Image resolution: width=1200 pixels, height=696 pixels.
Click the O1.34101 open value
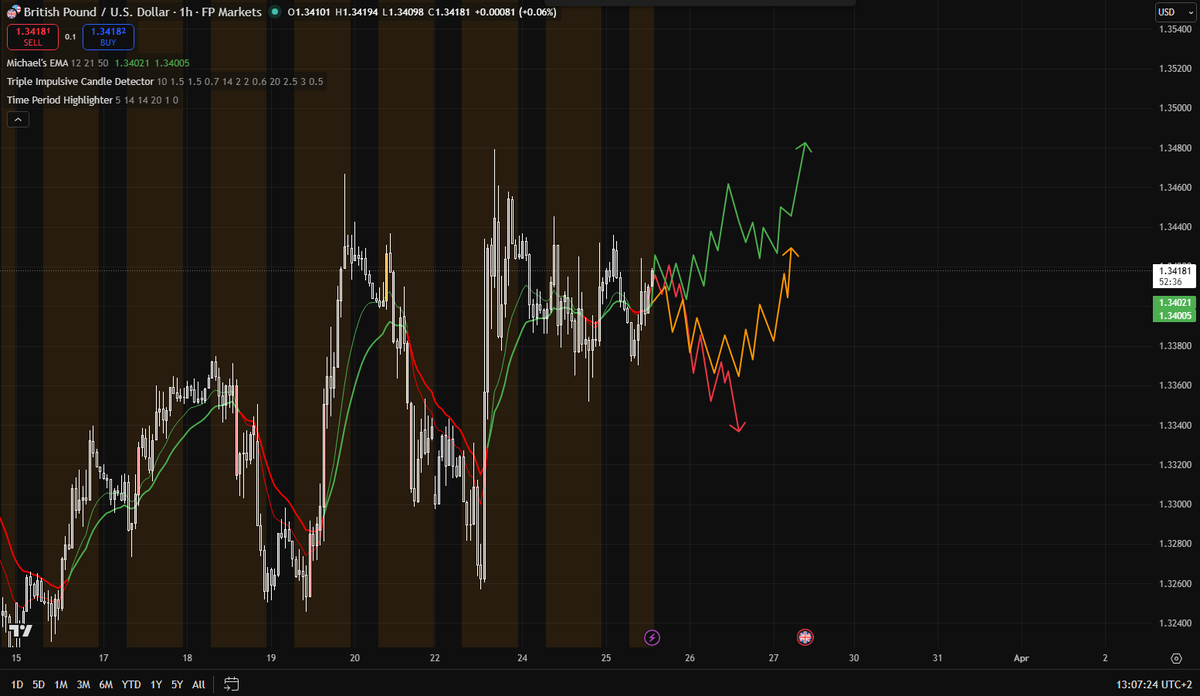tap(307, 12)
